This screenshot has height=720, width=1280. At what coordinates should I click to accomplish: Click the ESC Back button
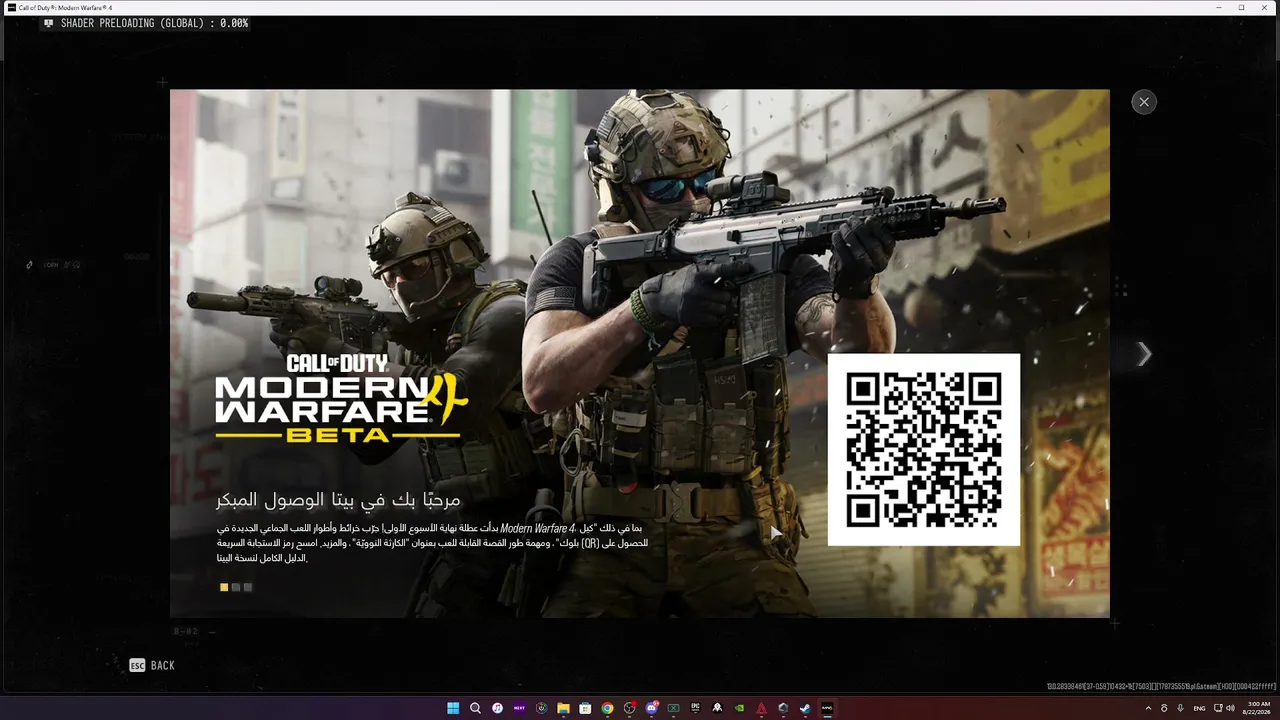tap(152, 665)
